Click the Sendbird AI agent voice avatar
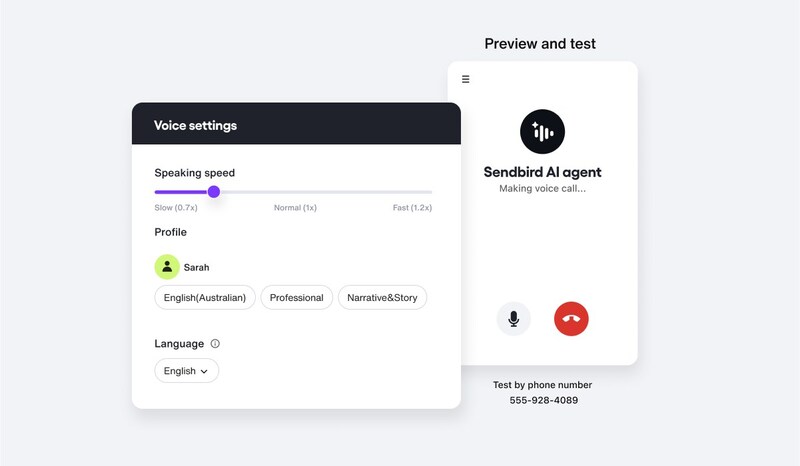The width and height of the screenshot is (800, 466). coord(542,132)
